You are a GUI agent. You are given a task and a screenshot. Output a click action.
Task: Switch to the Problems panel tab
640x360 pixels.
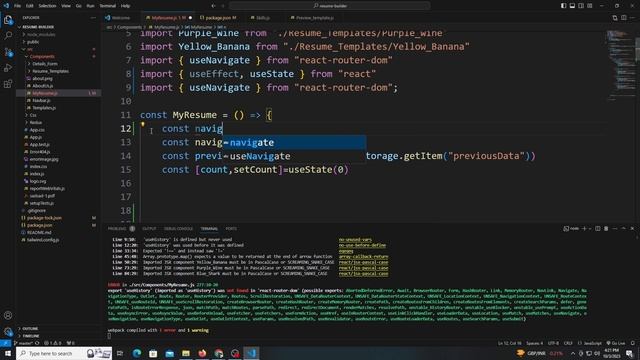tap(118, 229)
